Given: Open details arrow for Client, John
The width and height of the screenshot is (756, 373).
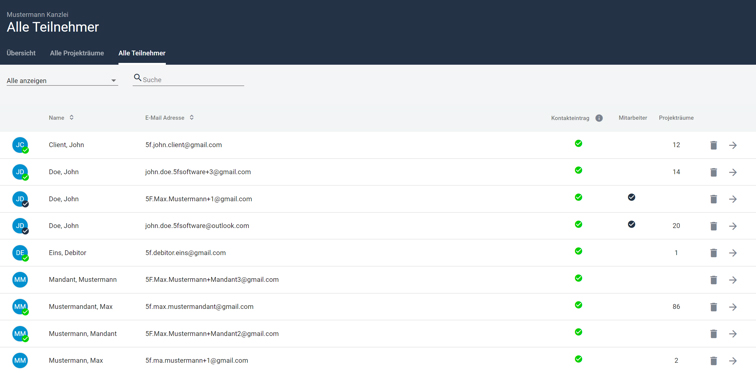Looking at the screenshot, I should 733,145.
